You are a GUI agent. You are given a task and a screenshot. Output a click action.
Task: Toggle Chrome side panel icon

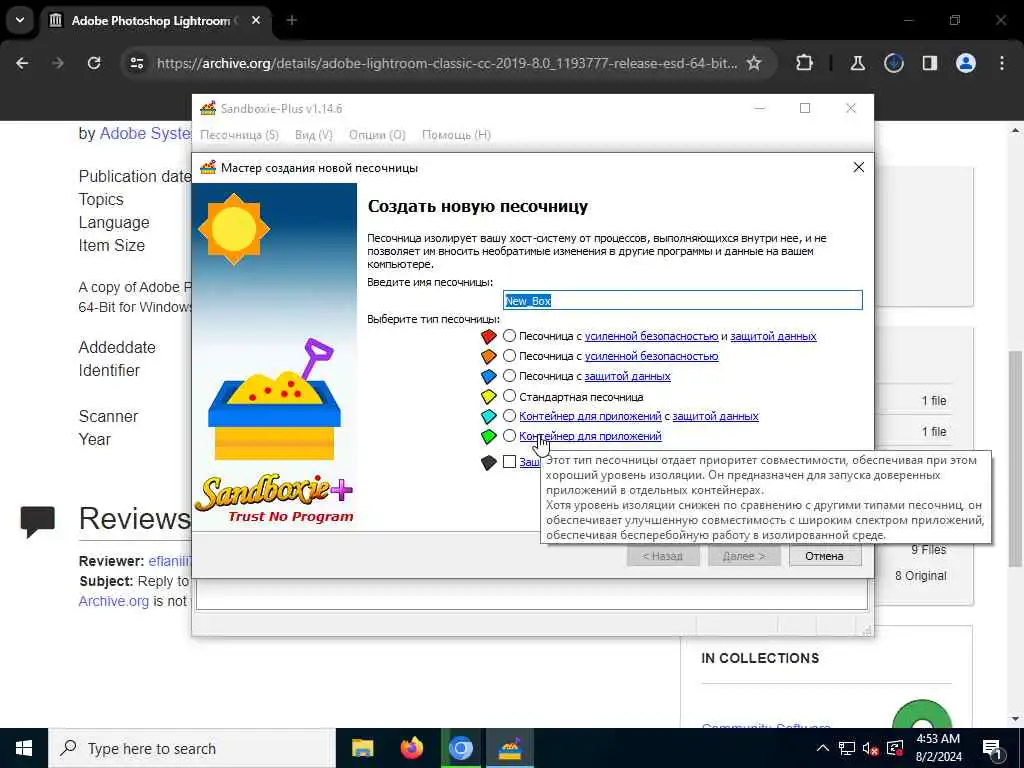(929, 63)
